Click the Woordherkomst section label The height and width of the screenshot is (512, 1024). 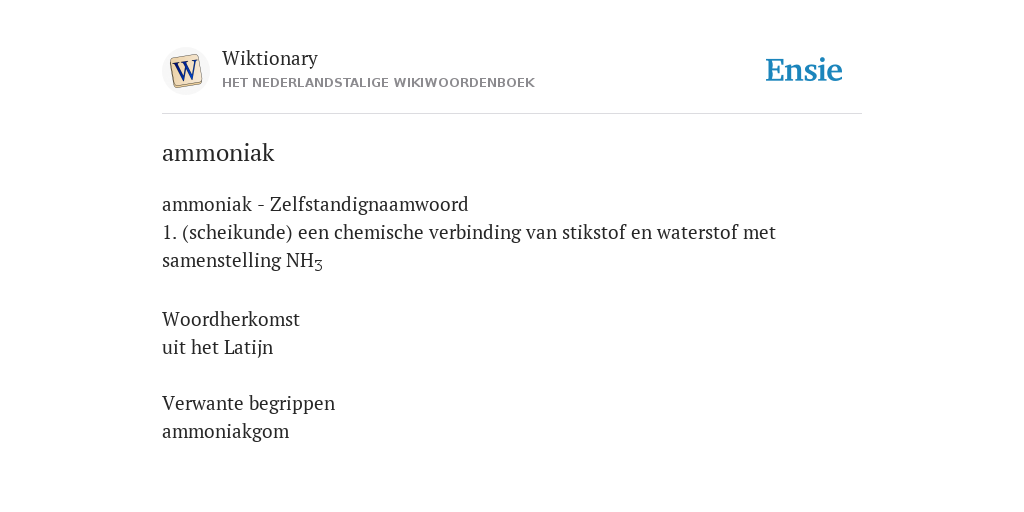click(x=231, y=319)
